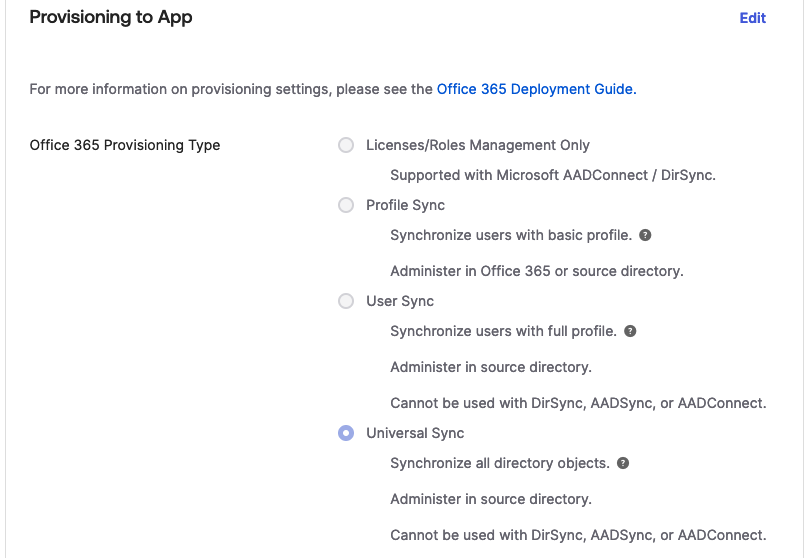
Task: Click 'Administer in Office 365 or source directory.' text
Action: tap(537, 271)
